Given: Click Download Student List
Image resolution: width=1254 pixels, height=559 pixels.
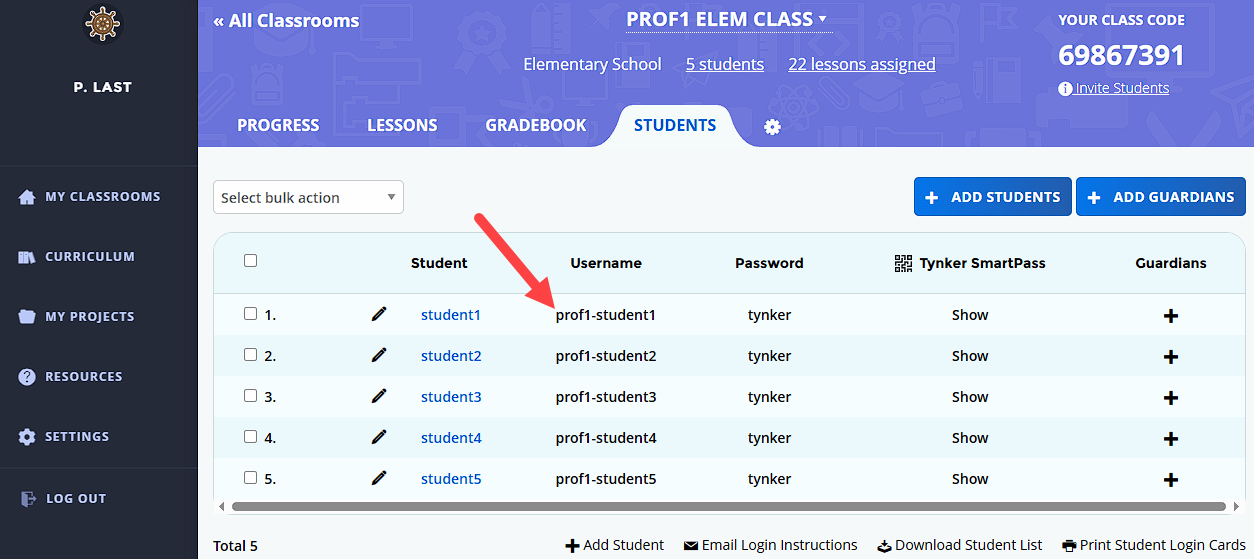Looking at the screenshot, I should (x=960, y=545).
